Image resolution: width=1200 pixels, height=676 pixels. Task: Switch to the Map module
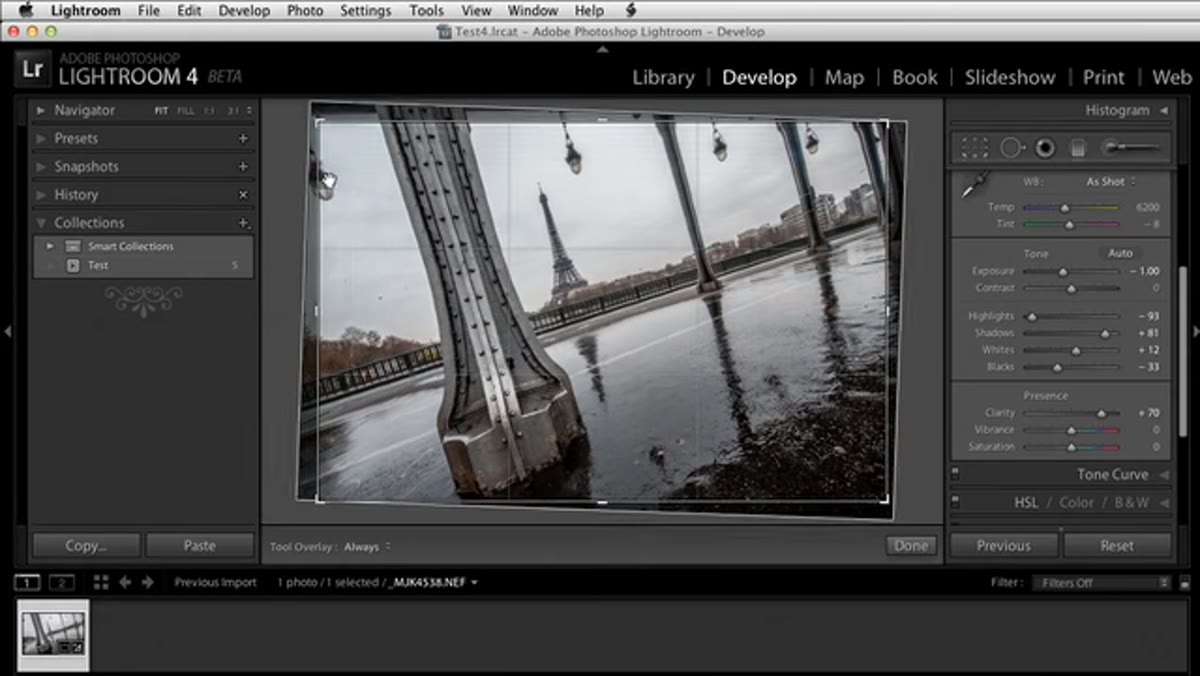[x=844, y=78]
